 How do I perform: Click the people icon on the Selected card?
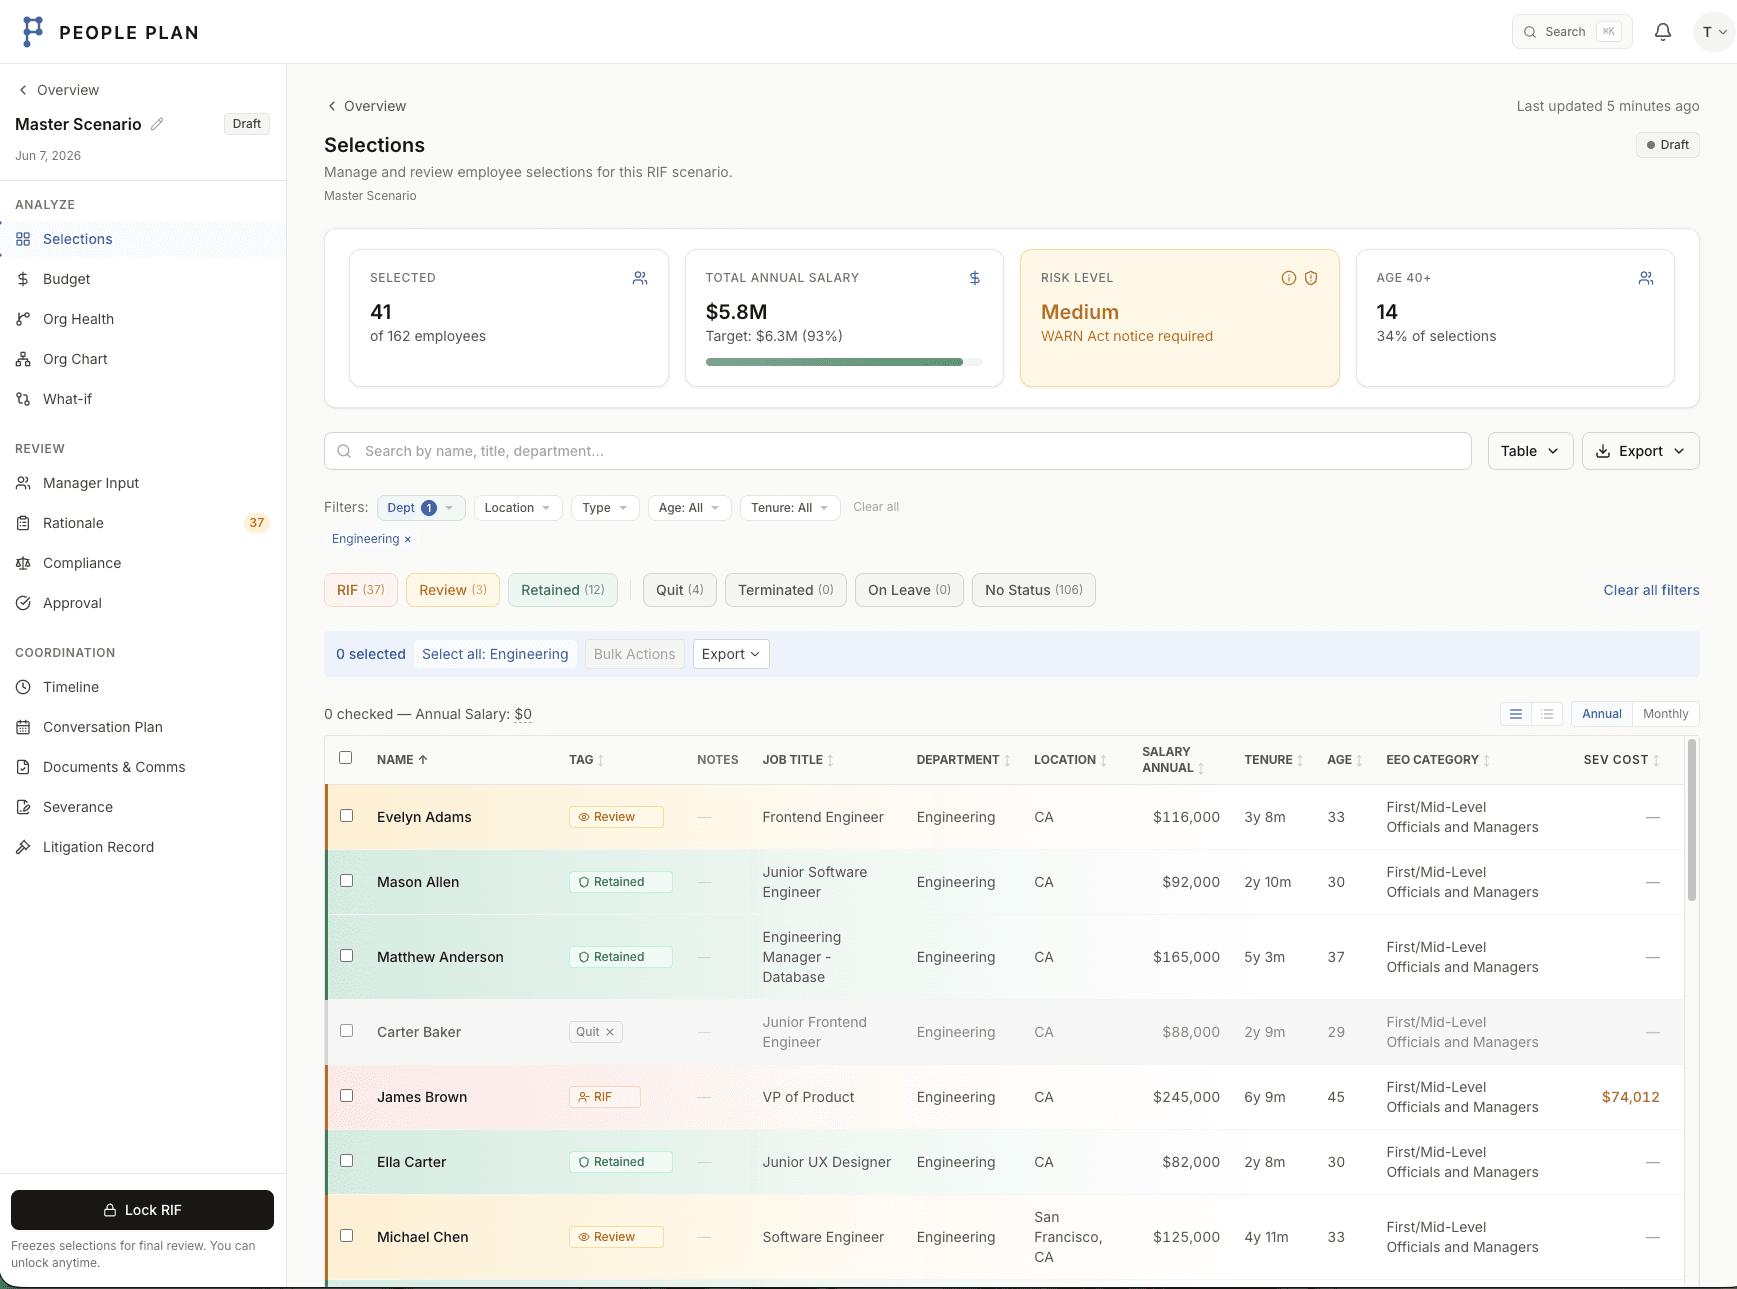tap(640, 278)
